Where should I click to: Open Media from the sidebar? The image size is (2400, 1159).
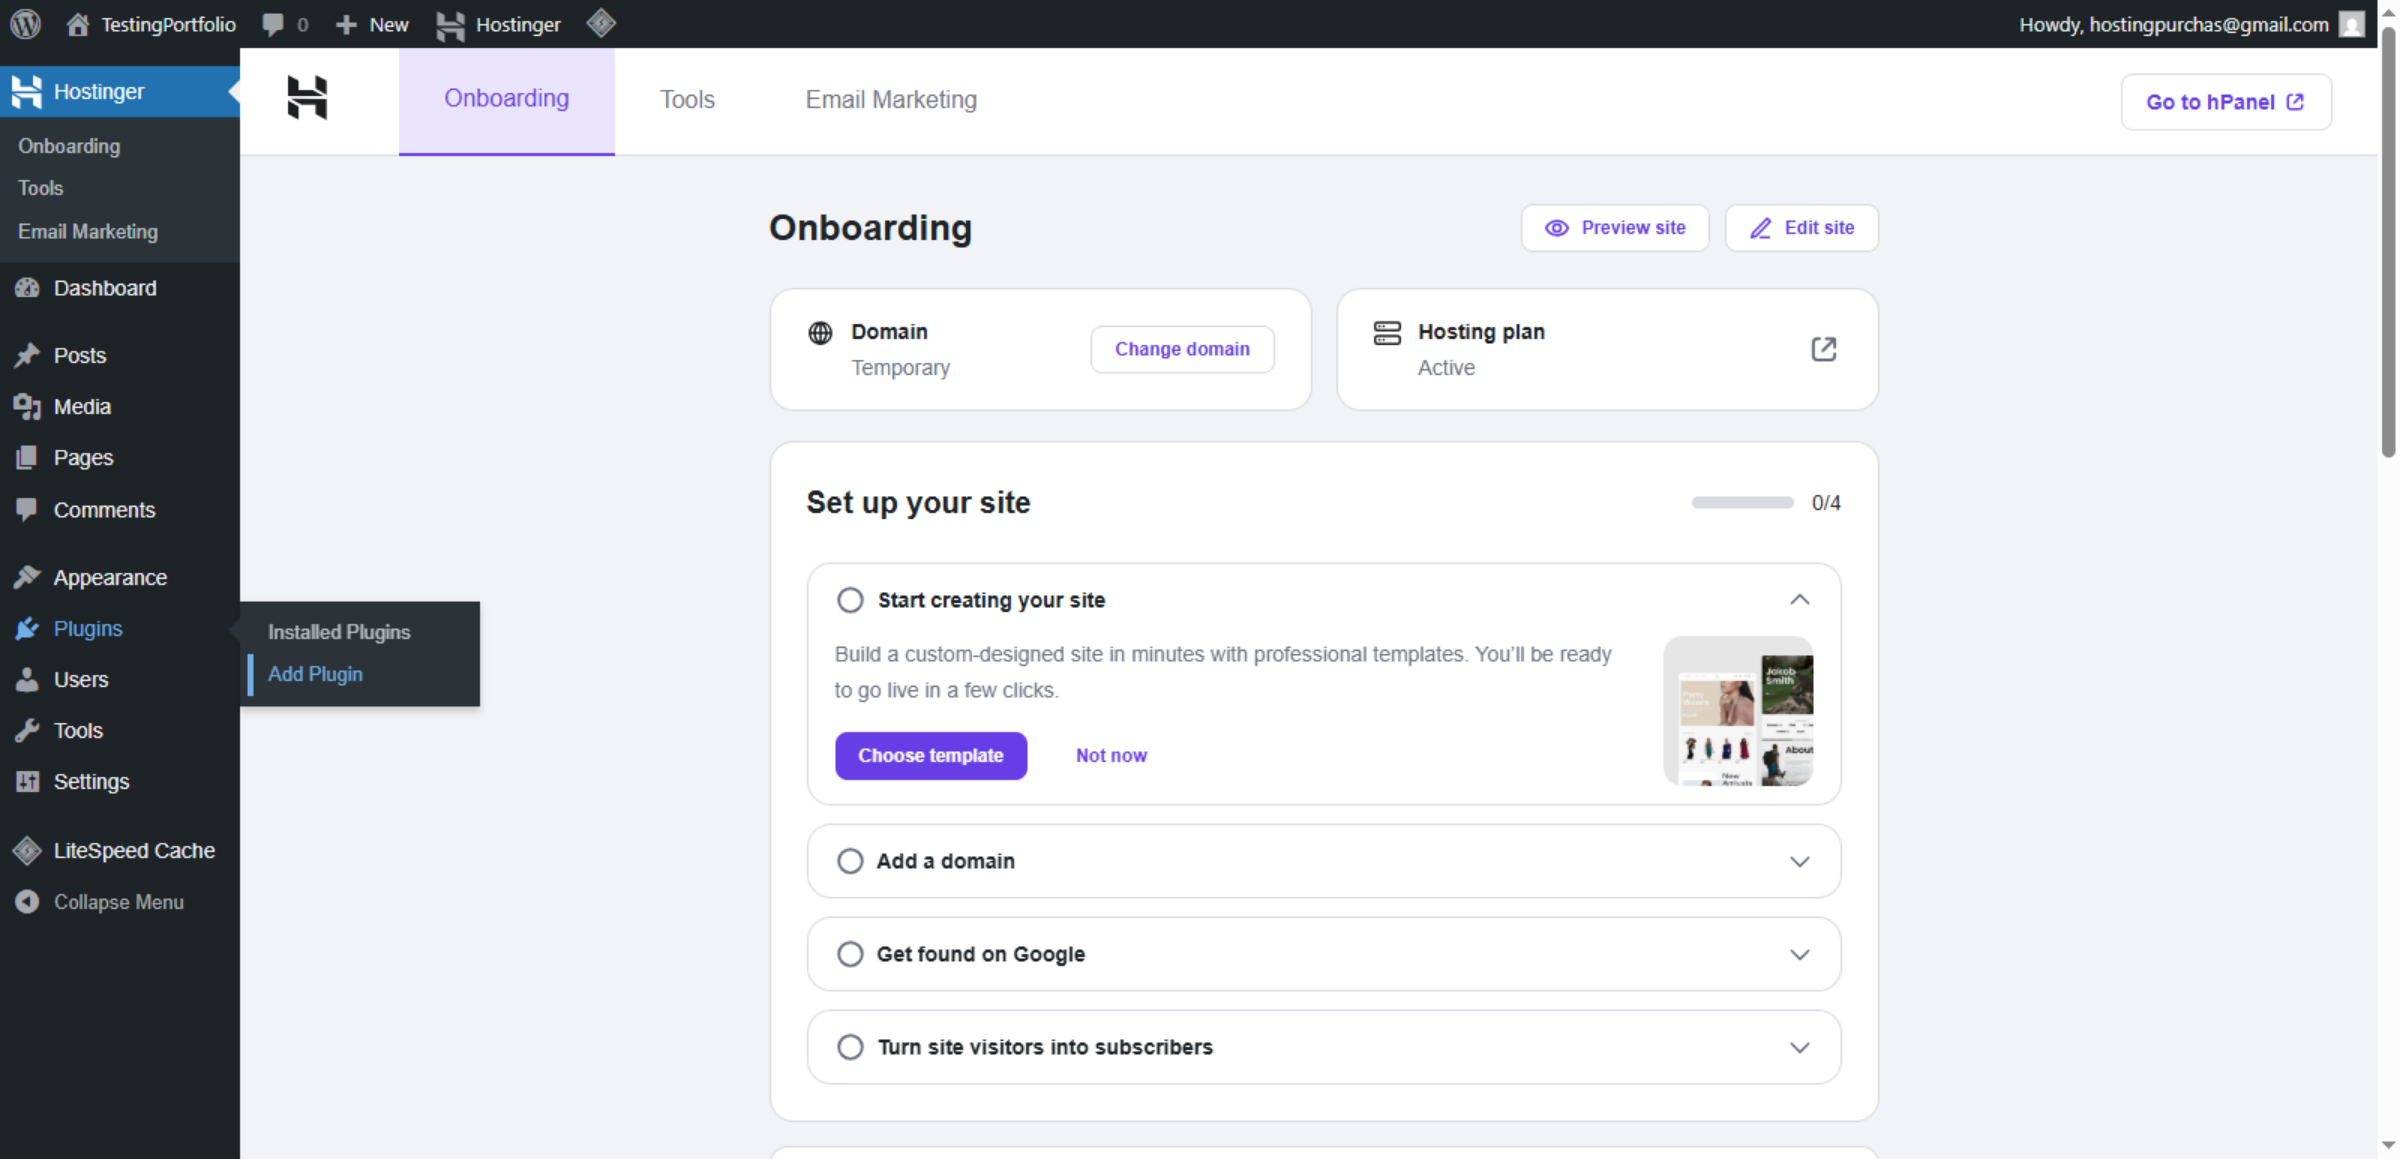(x=82, y=407)
